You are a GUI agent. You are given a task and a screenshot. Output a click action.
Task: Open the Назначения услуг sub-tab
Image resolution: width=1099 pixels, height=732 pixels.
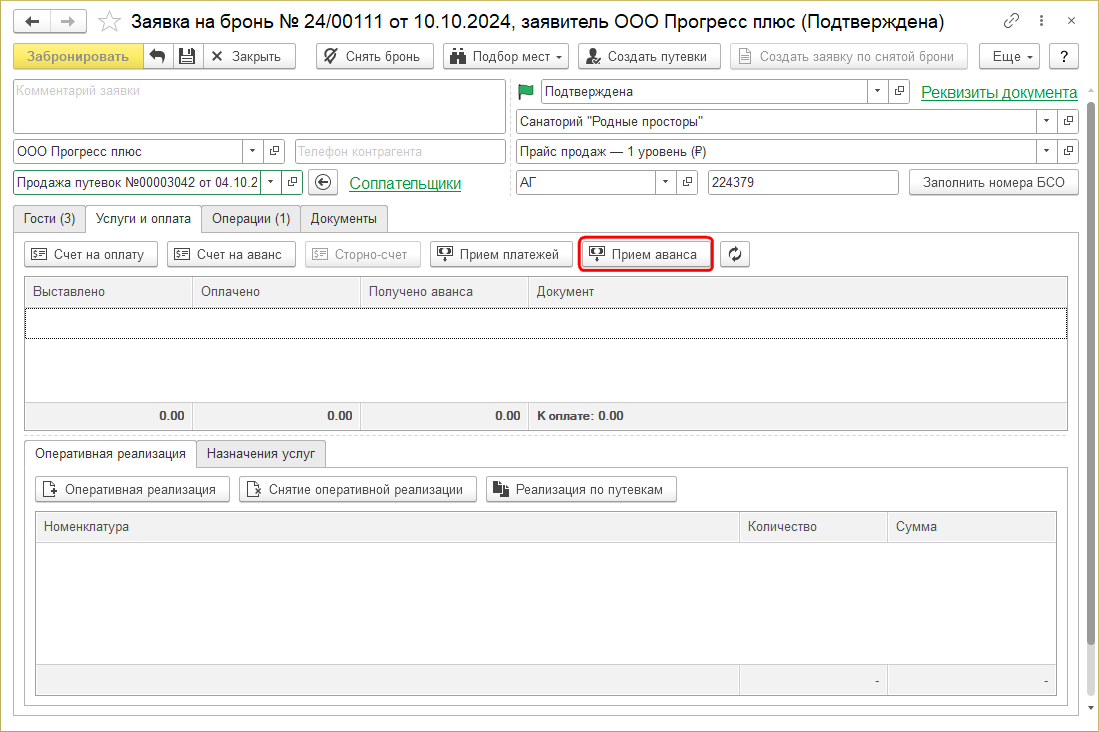click(261, 454)
